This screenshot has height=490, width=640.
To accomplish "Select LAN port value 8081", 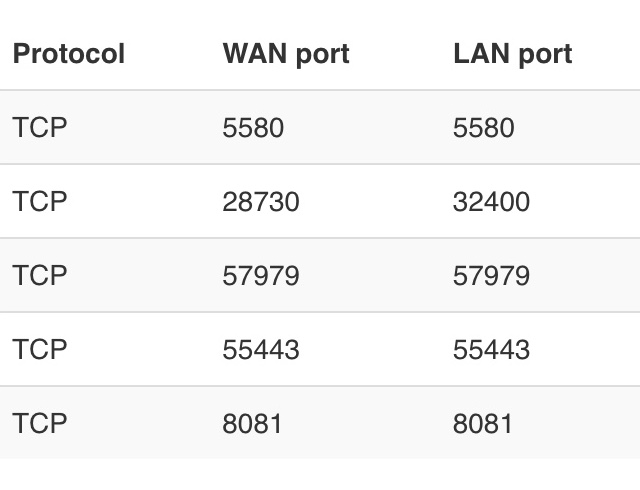I will 482,424.
